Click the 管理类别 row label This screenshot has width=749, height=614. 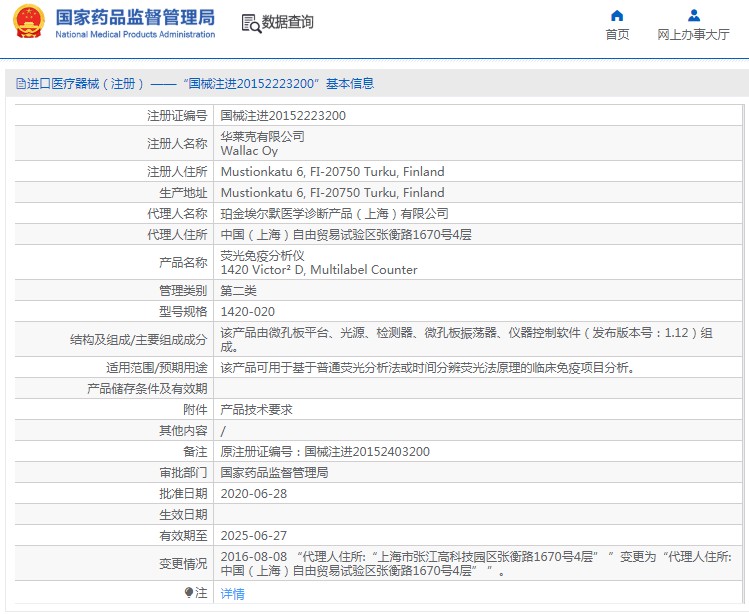183,291
